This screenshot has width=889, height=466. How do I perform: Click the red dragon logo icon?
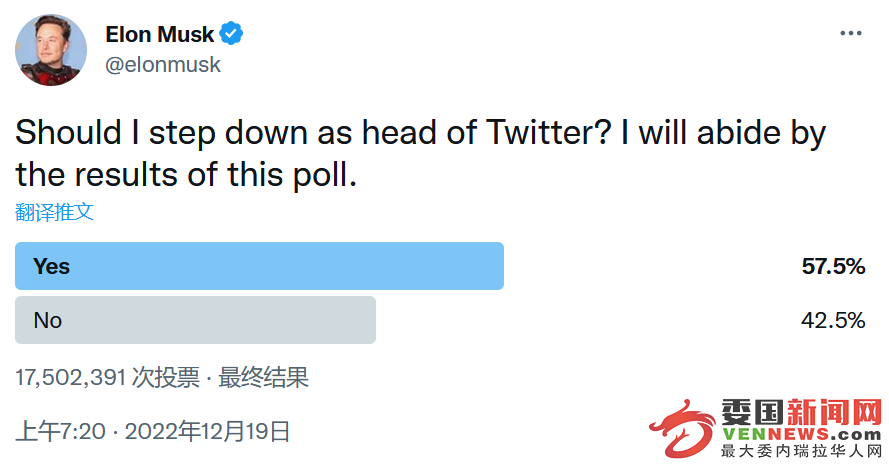point(682,429)
